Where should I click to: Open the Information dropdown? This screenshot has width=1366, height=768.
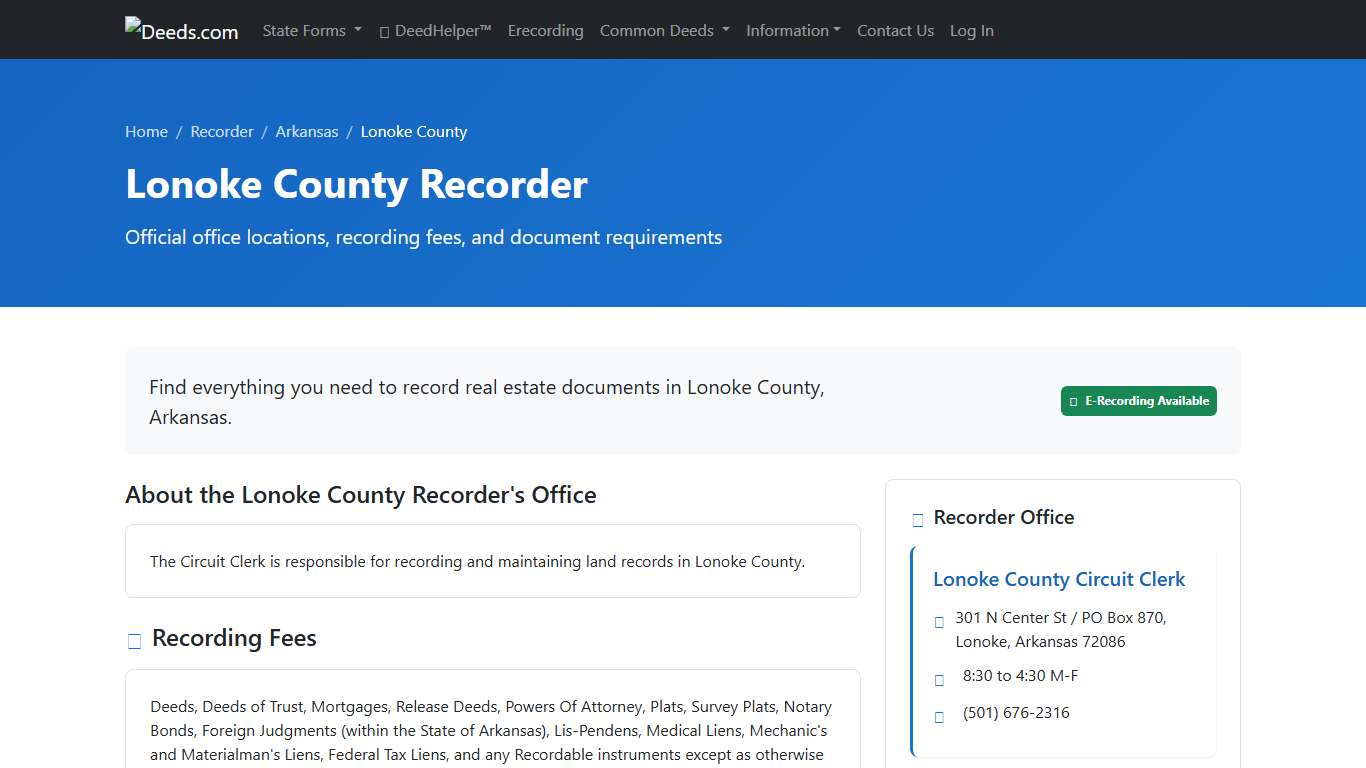point(793,30)
